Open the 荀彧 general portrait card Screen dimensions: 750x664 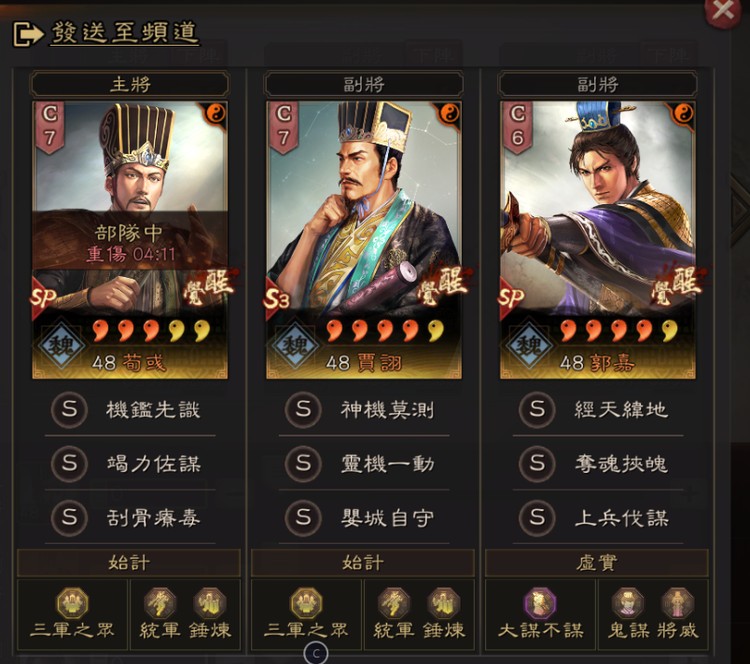pos(130,240)
